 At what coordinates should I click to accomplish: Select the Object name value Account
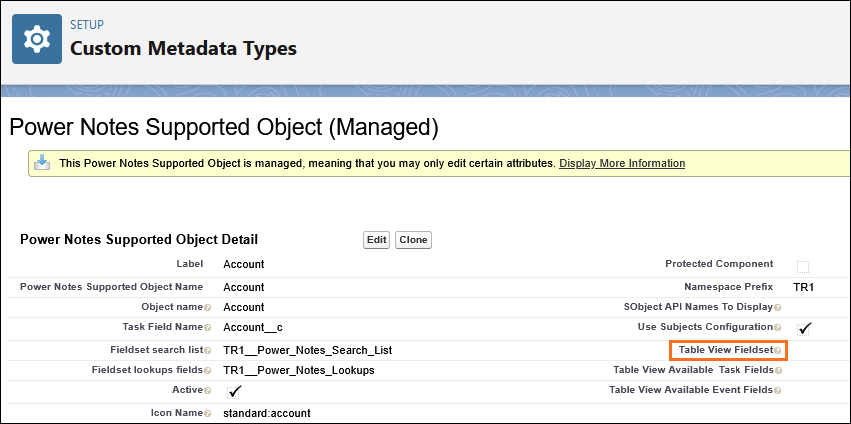[244, 307]
